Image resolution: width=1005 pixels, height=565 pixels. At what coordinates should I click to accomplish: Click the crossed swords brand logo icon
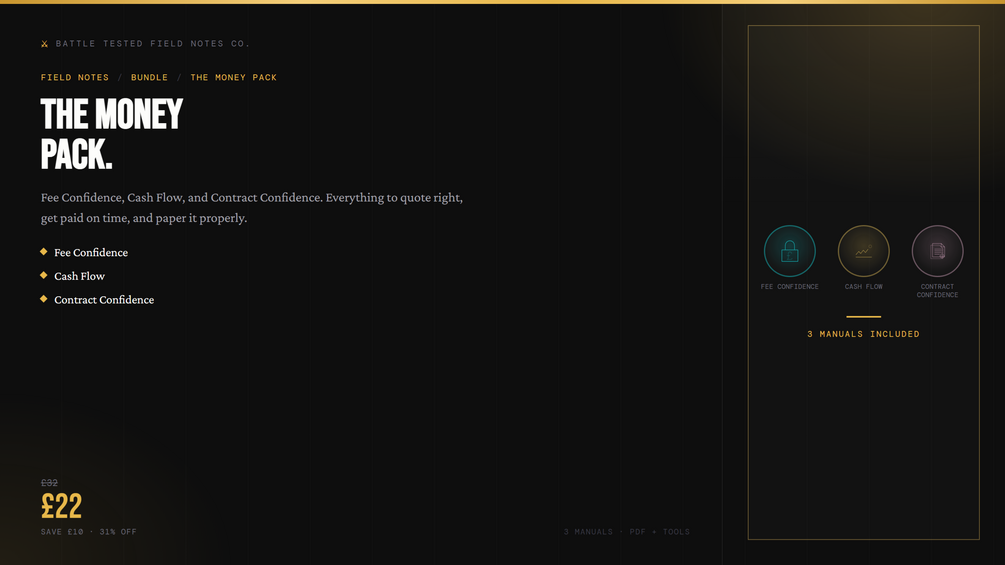click(44, 44)
